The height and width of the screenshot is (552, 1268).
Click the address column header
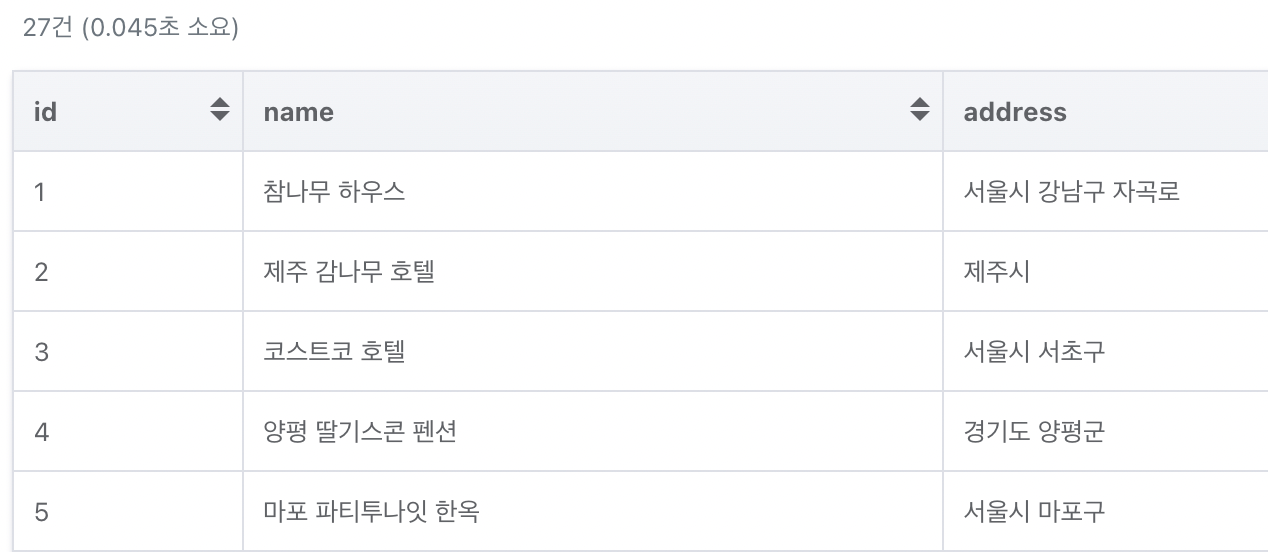[x=1106, y=111]
